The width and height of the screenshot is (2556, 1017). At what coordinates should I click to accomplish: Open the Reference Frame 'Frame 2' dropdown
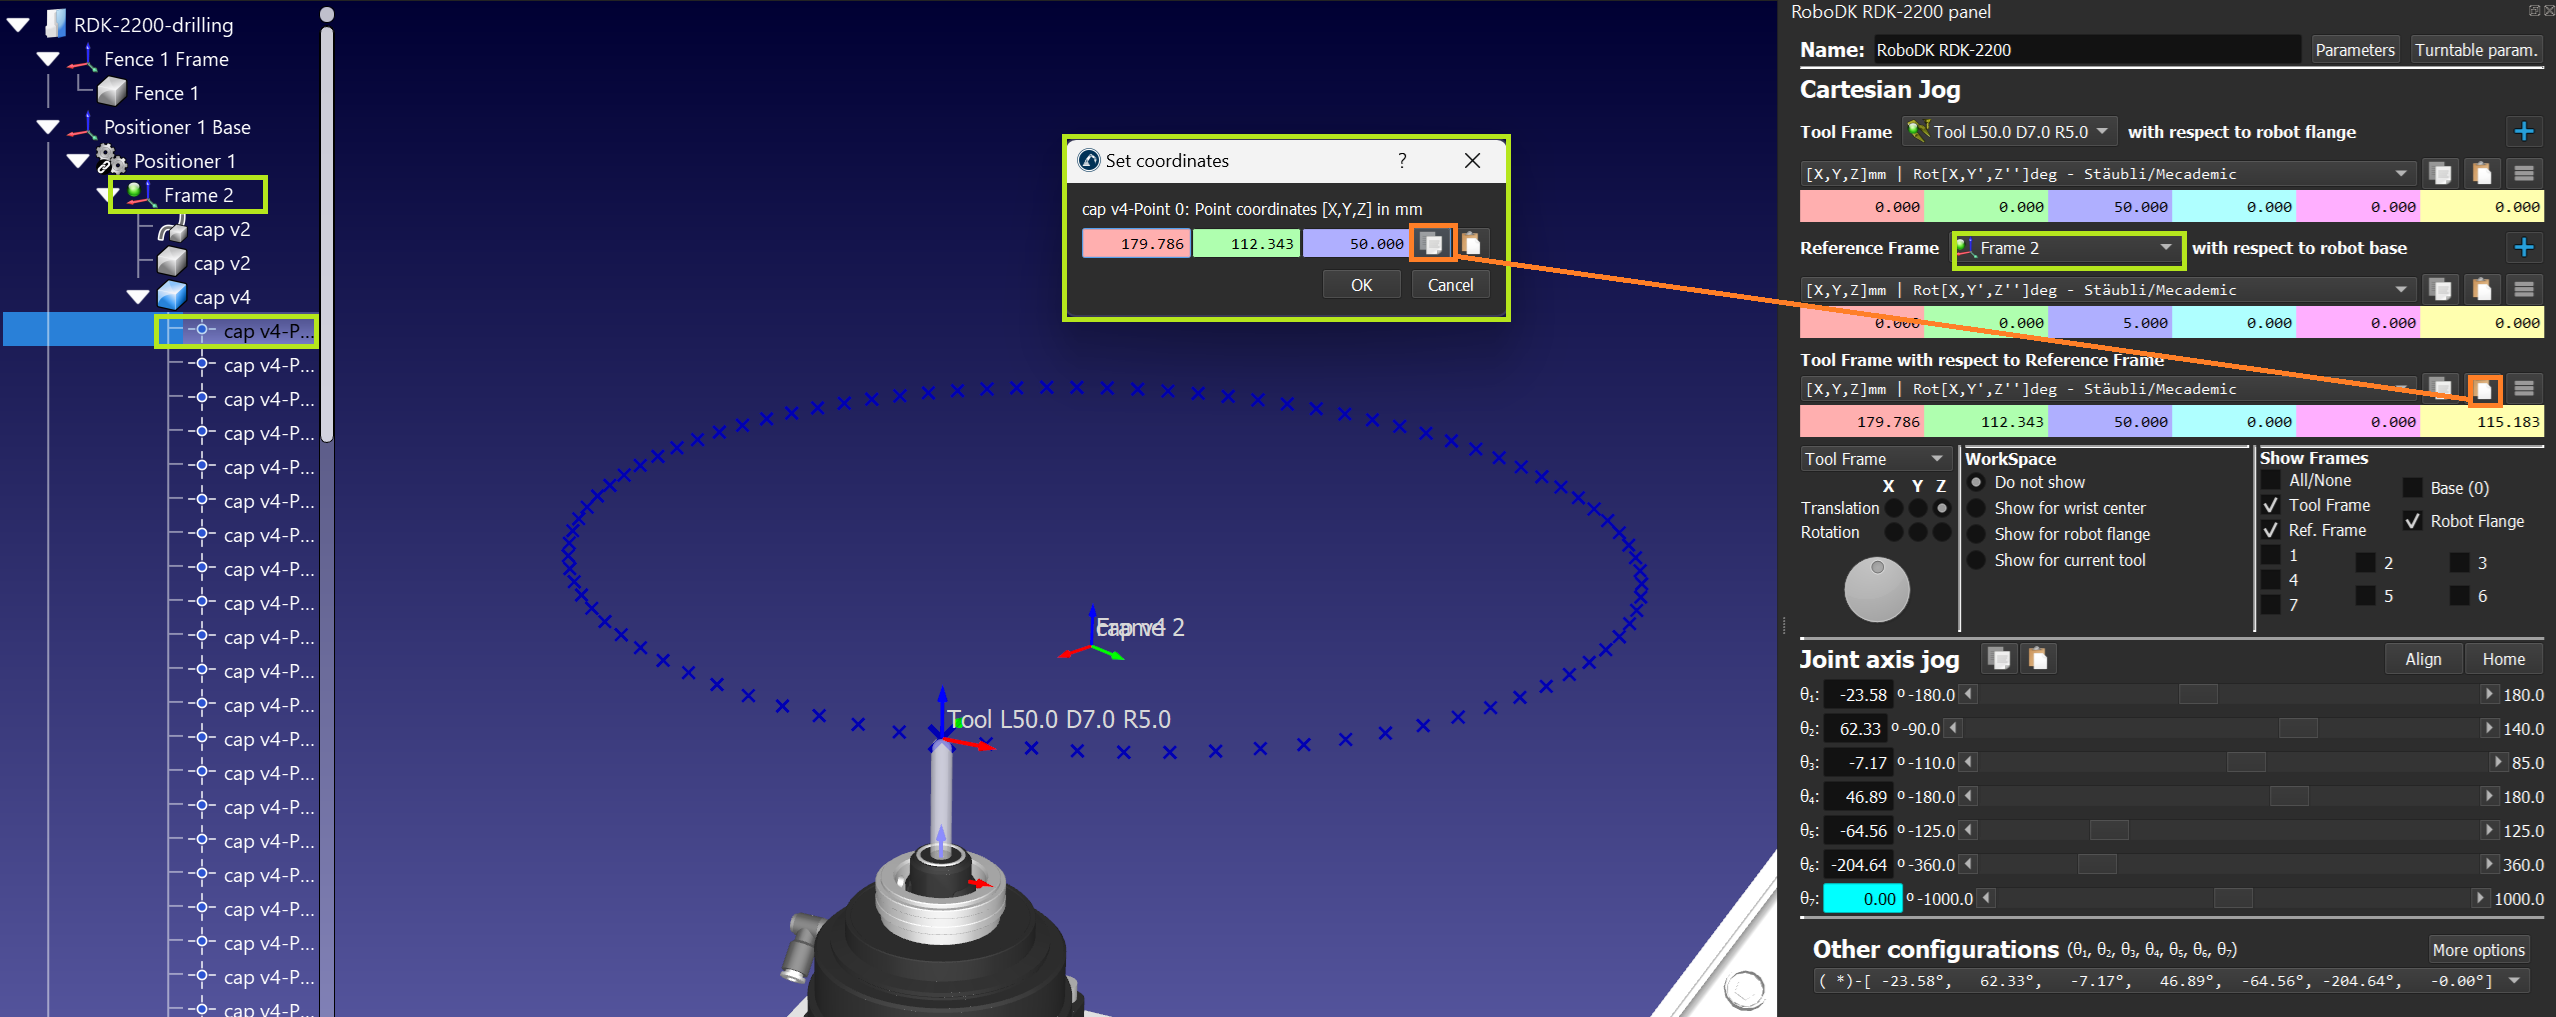(x=2067, y=248)
